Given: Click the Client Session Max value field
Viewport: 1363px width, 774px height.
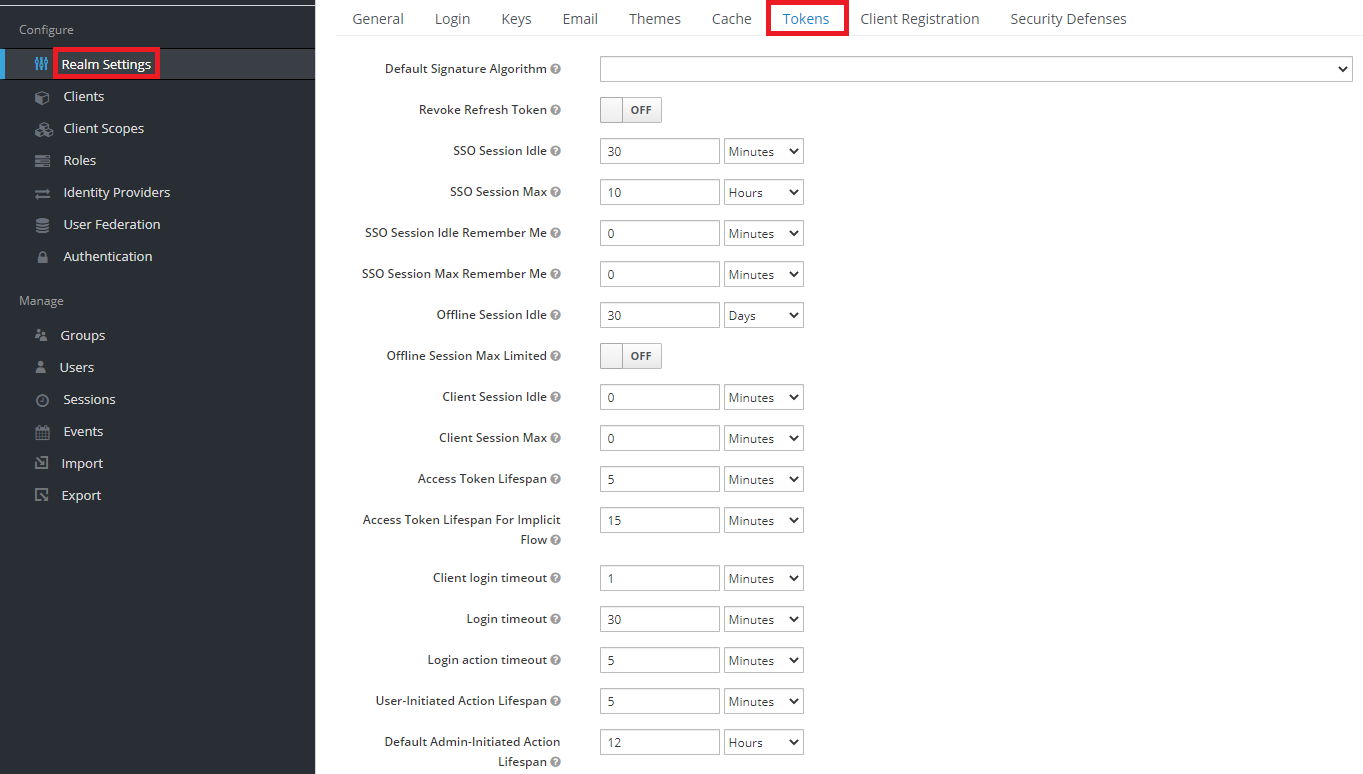Looking at the screenshot, I should (660, 438).
